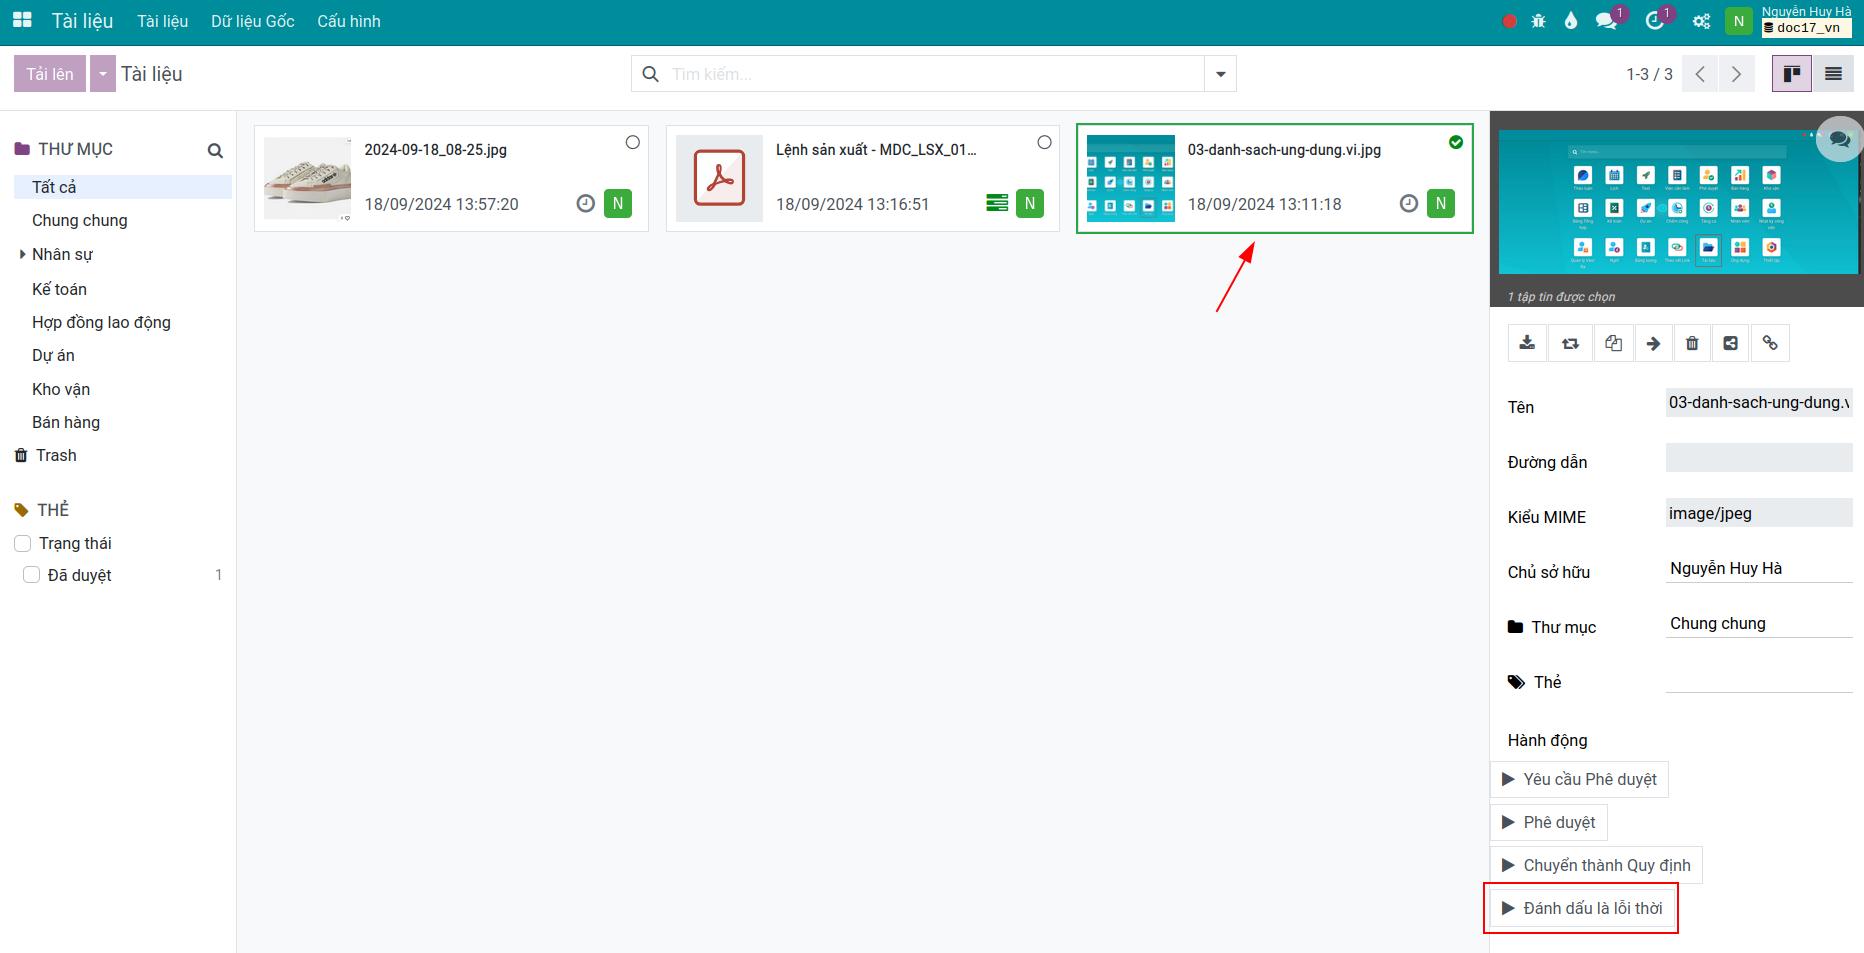Click the Tải lên upload button

(50, 74)
